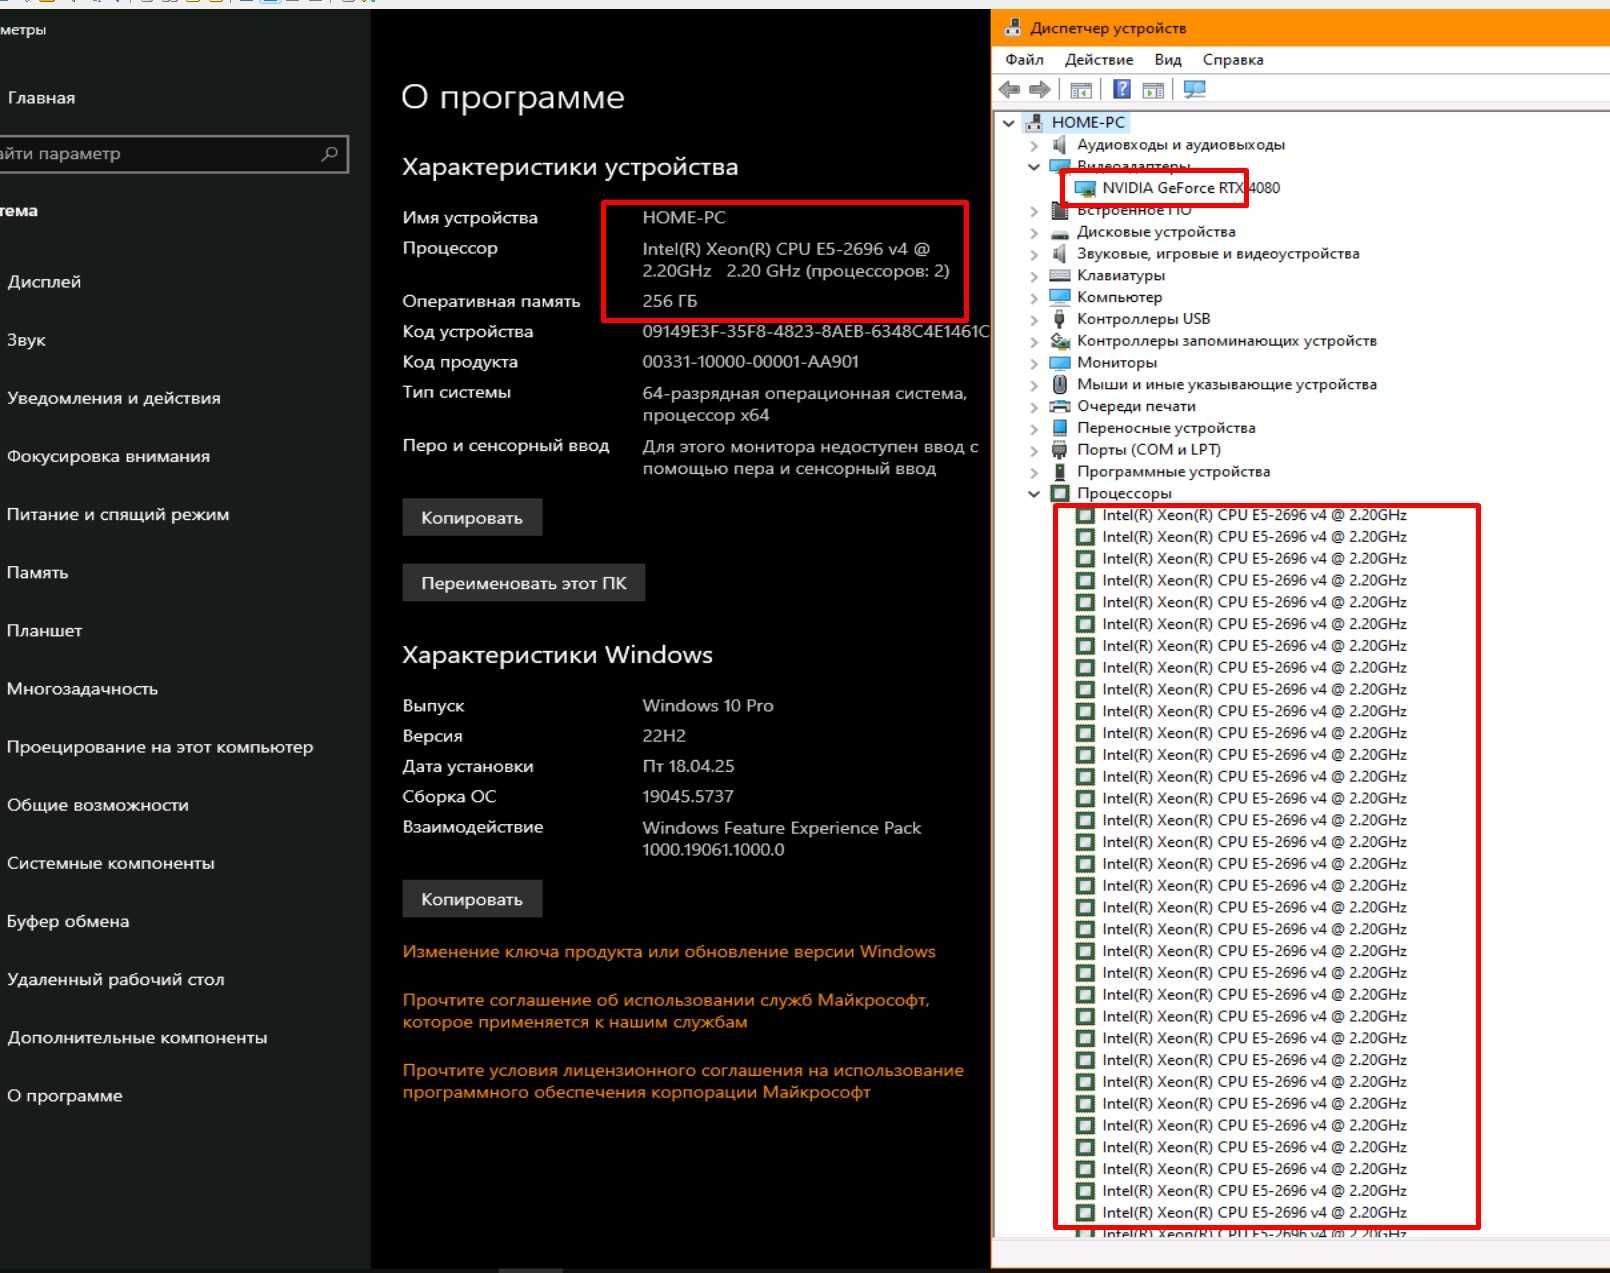Click the Windows 10 Pro edition value
Screen dimensions: 1610x1273
(708, 706)
